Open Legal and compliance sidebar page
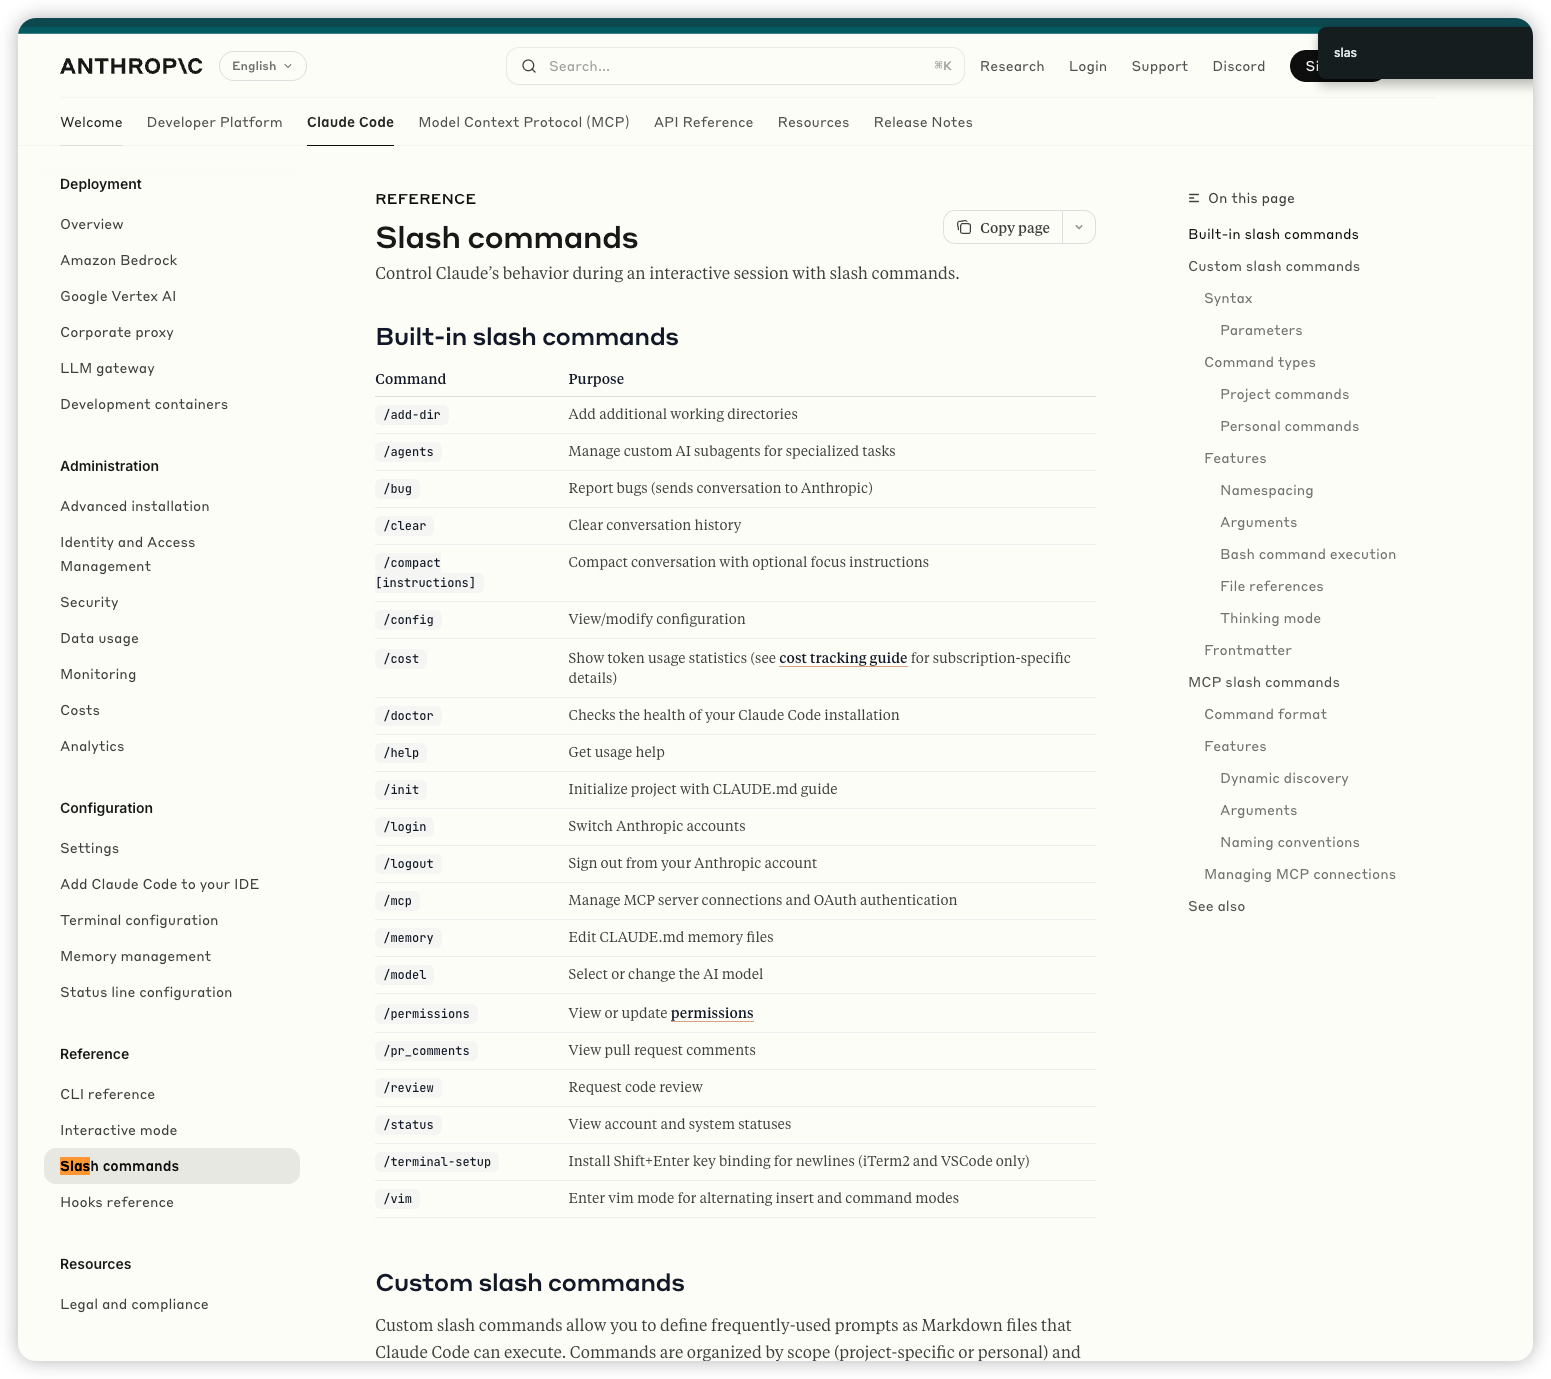This screenshot has height=1379, width=1551. [134, 1304]
